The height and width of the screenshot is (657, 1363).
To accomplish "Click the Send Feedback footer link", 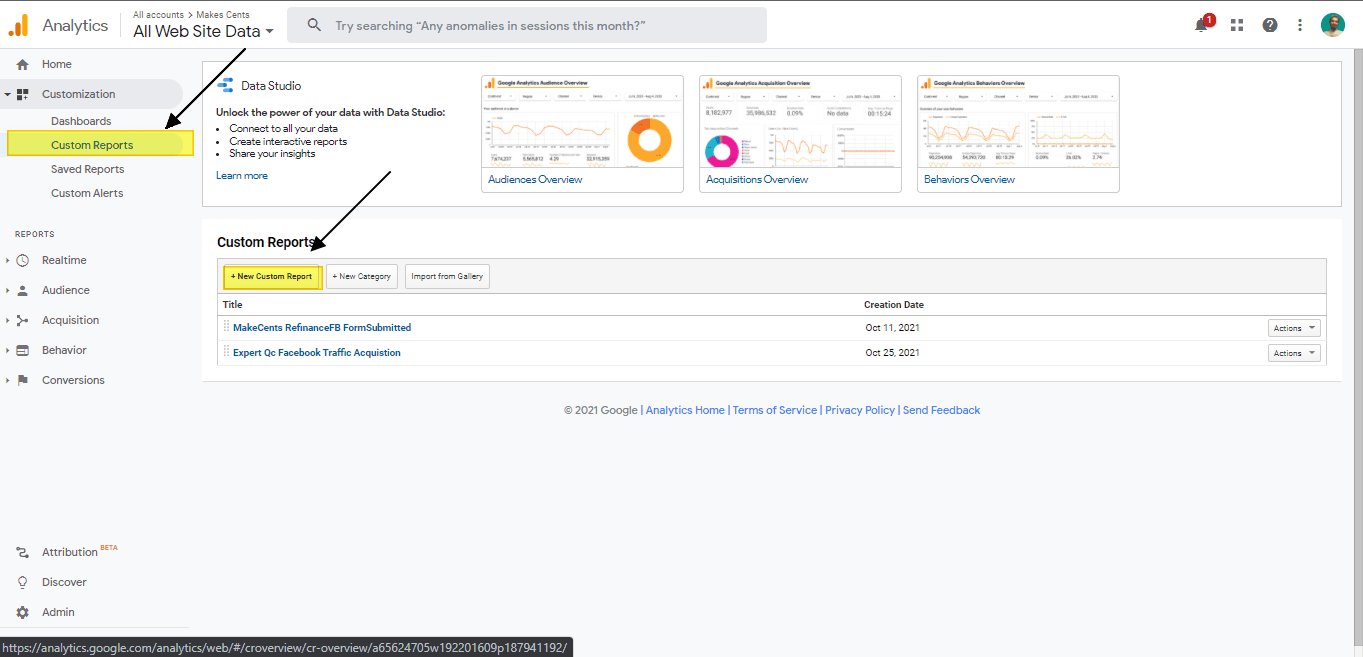I will (941, 410).
